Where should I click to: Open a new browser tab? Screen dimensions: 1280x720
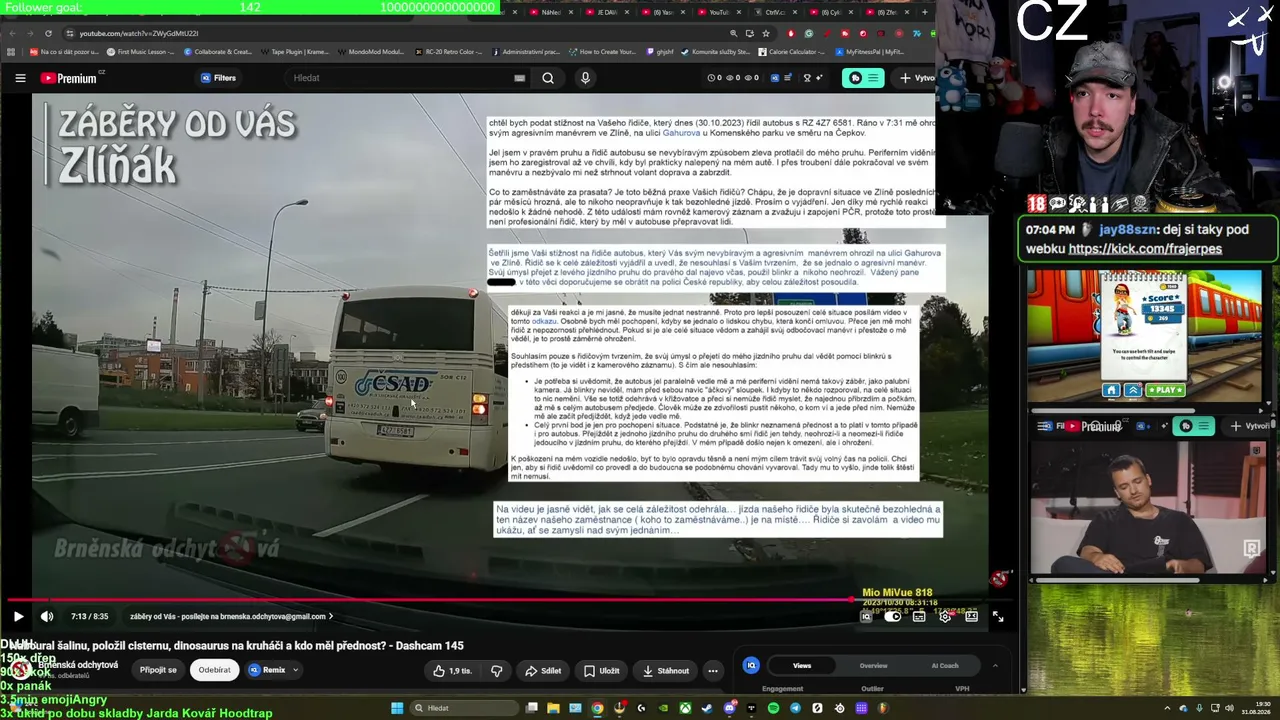(x=924, y=12)
